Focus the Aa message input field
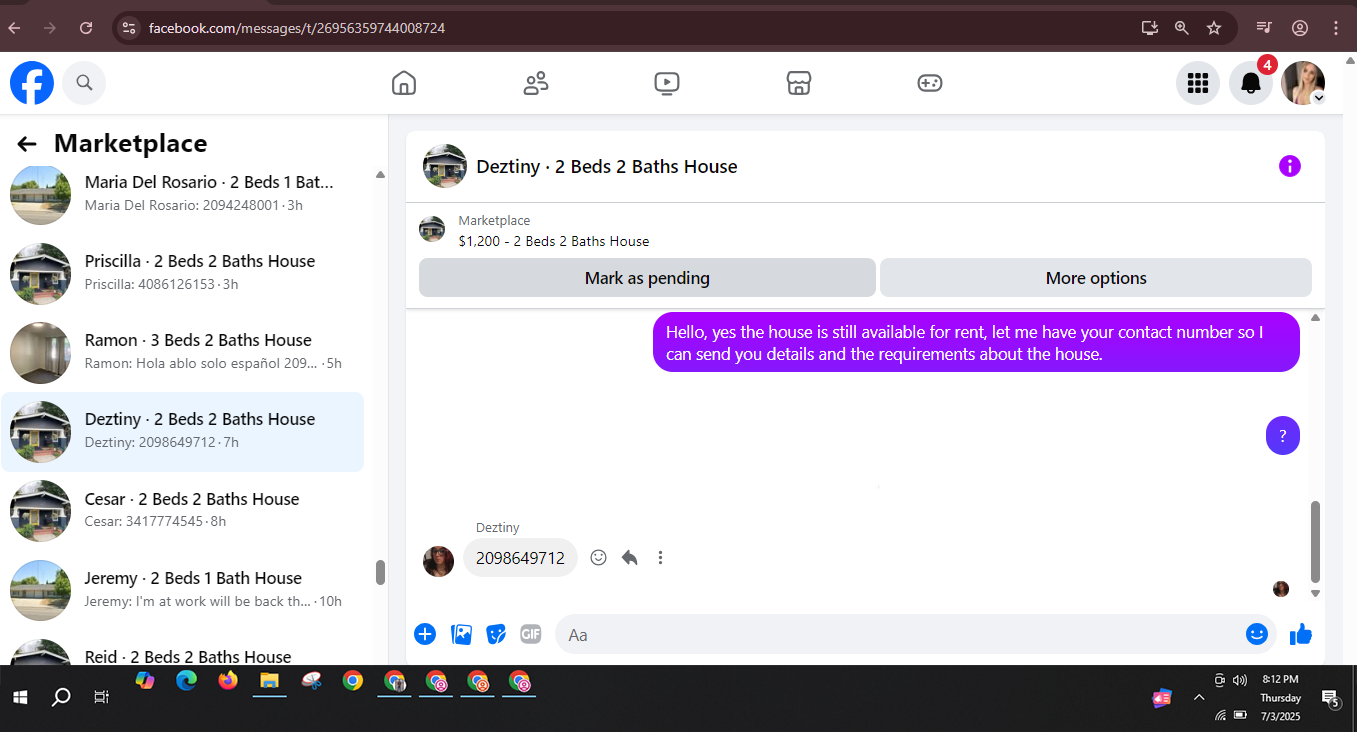The width and height of the screenshot is (1357, 732). [900, 634]
